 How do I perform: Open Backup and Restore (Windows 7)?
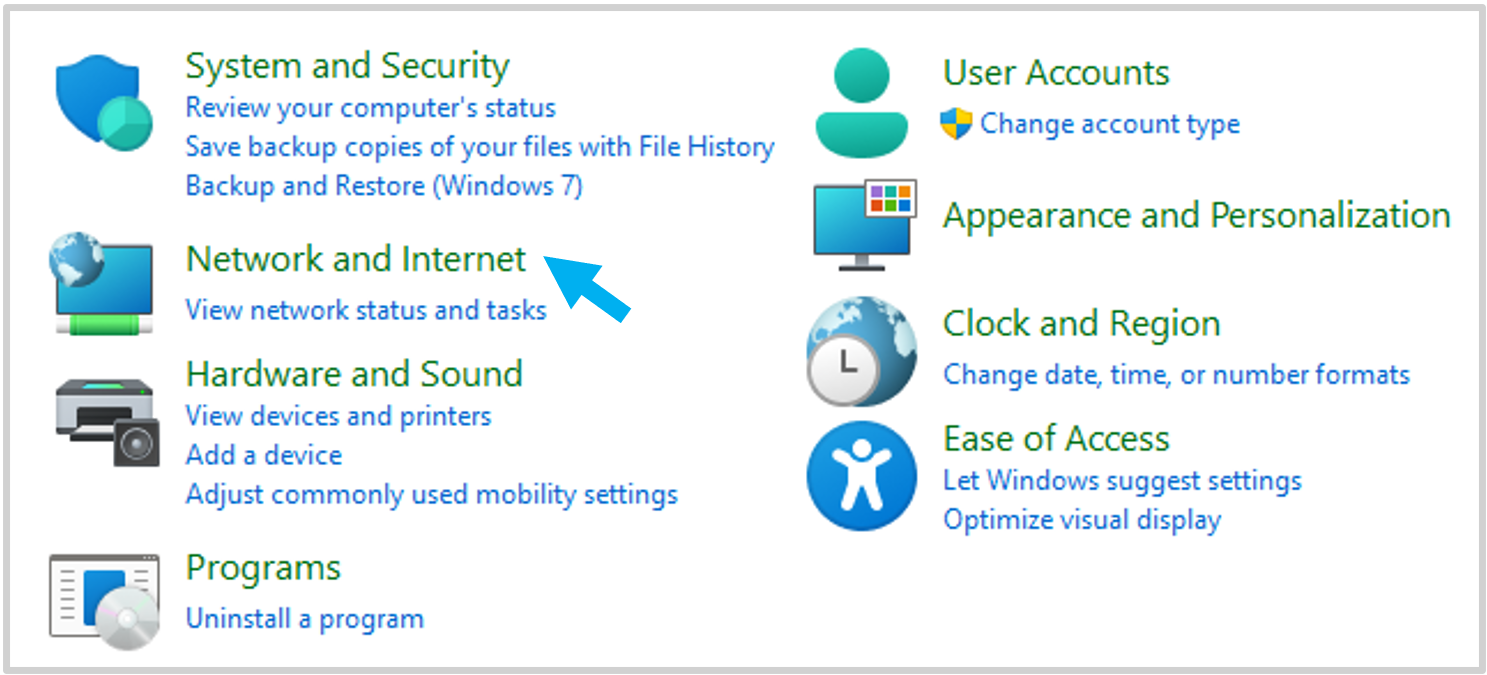point(384,186)
